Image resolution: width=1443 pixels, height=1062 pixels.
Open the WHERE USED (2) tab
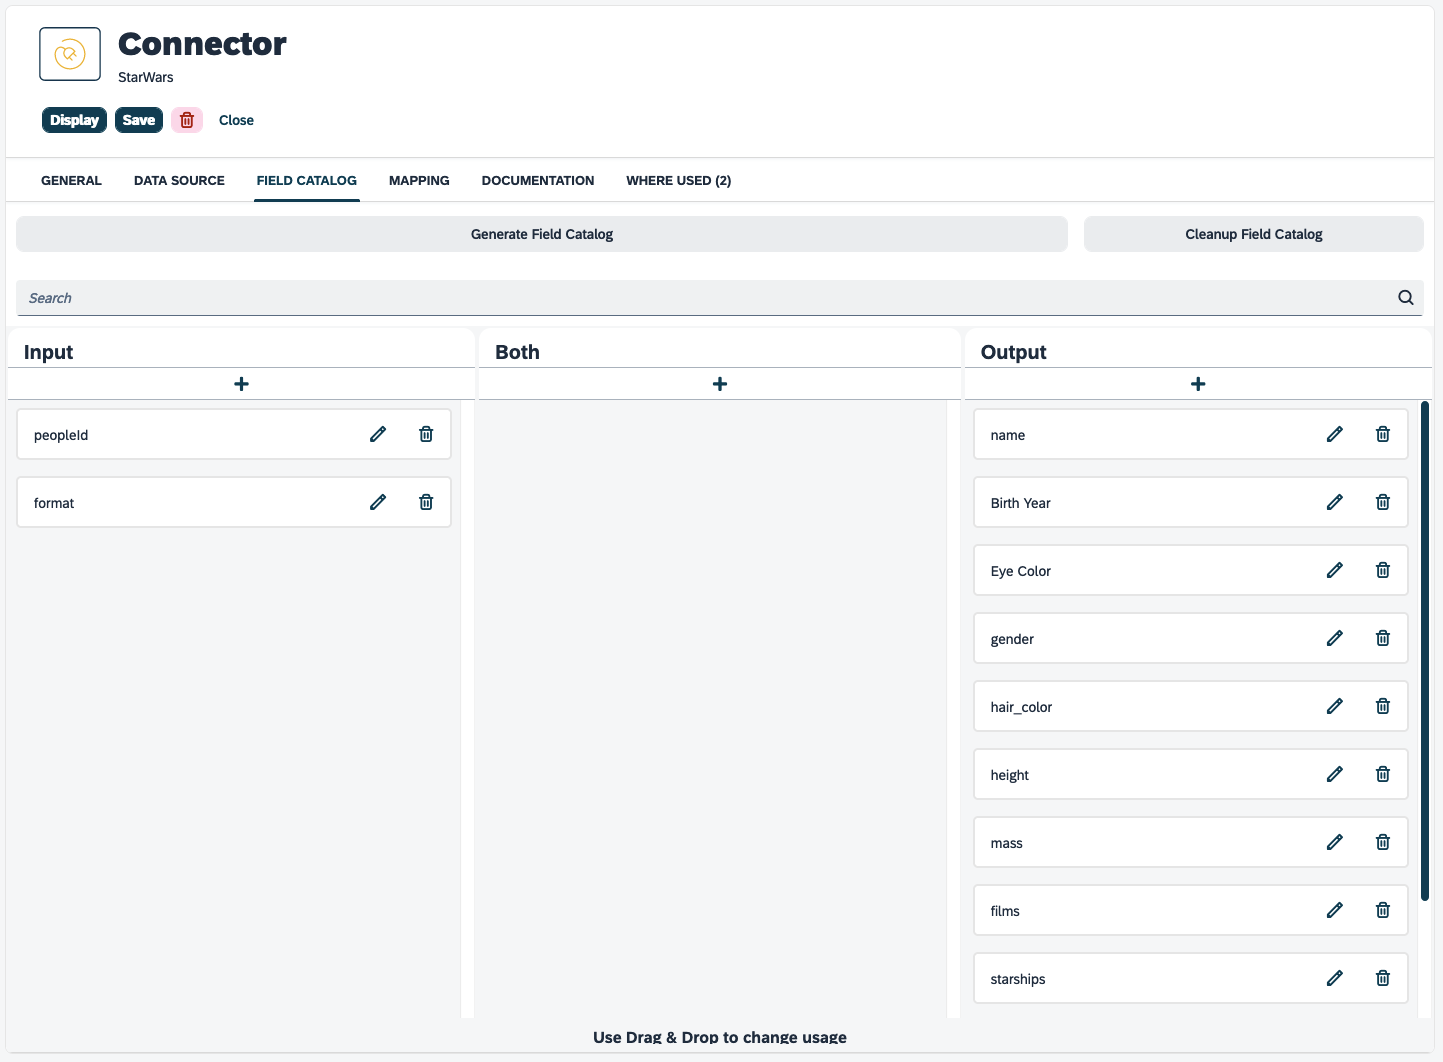pyautogui.click(x=678, y=180)
